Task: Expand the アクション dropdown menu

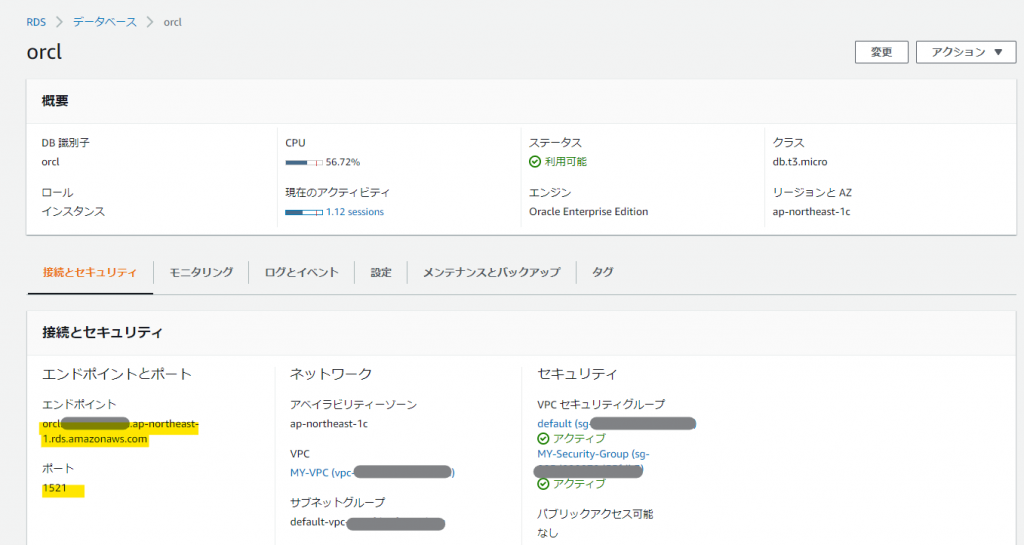Action: click(x=965, y=52)
